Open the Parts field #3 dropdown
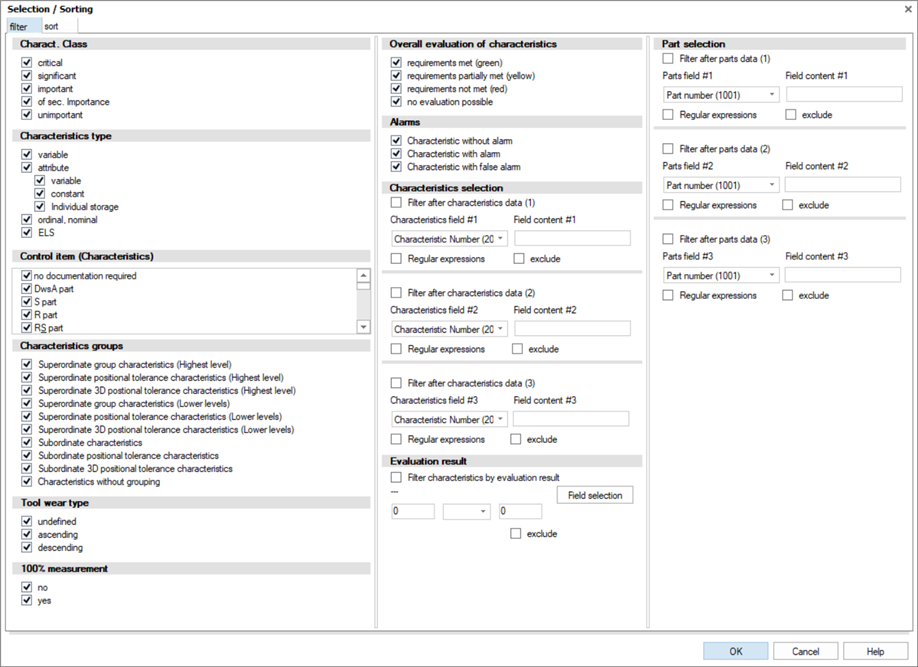 (721, 275)
